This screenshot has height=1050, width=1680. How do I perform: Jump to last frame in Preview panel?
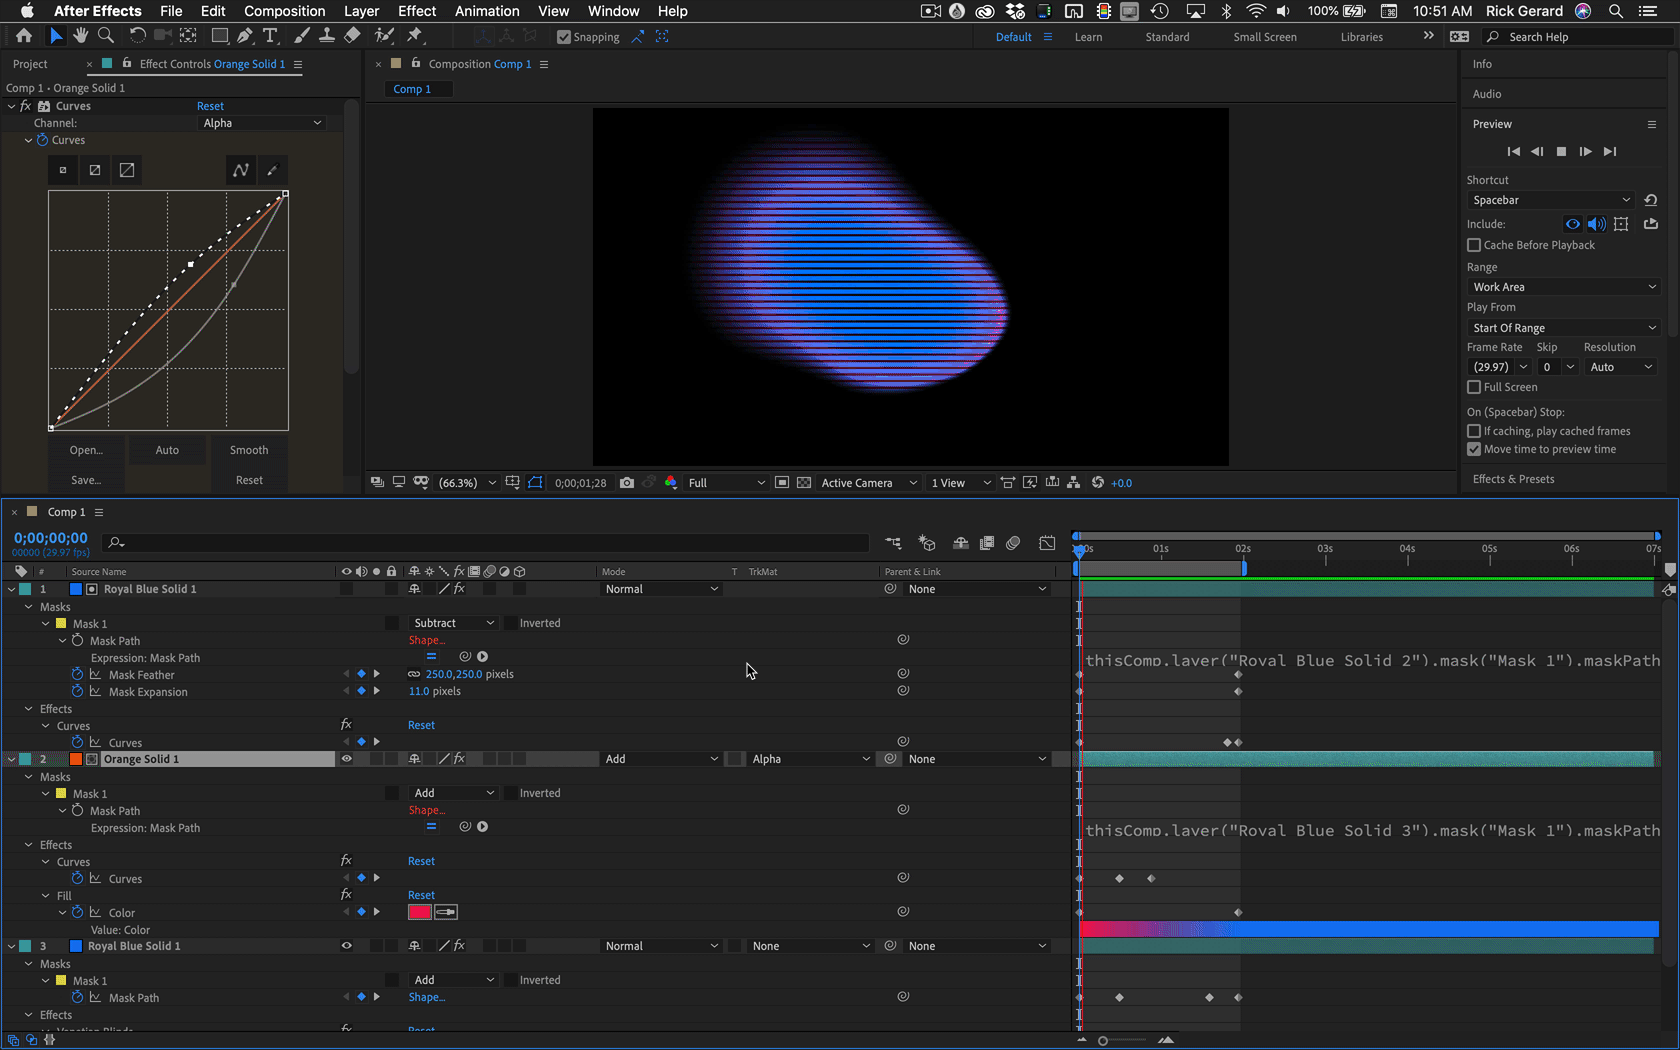pos(1609,152)
